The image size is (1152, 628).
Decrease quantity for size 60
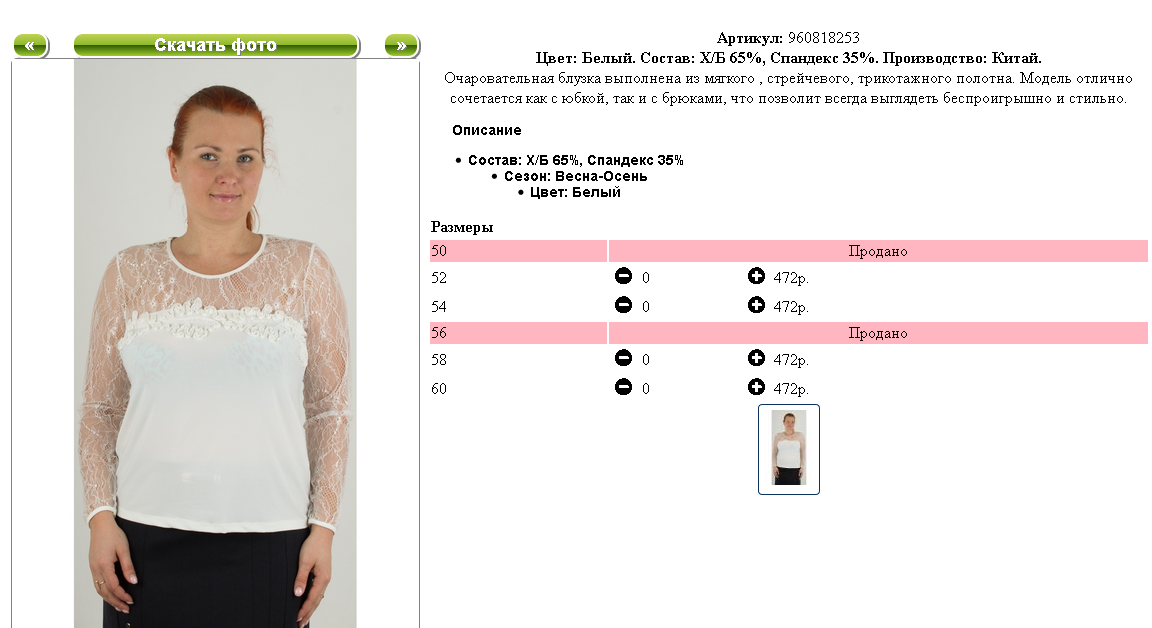click(x=623, y=386)
